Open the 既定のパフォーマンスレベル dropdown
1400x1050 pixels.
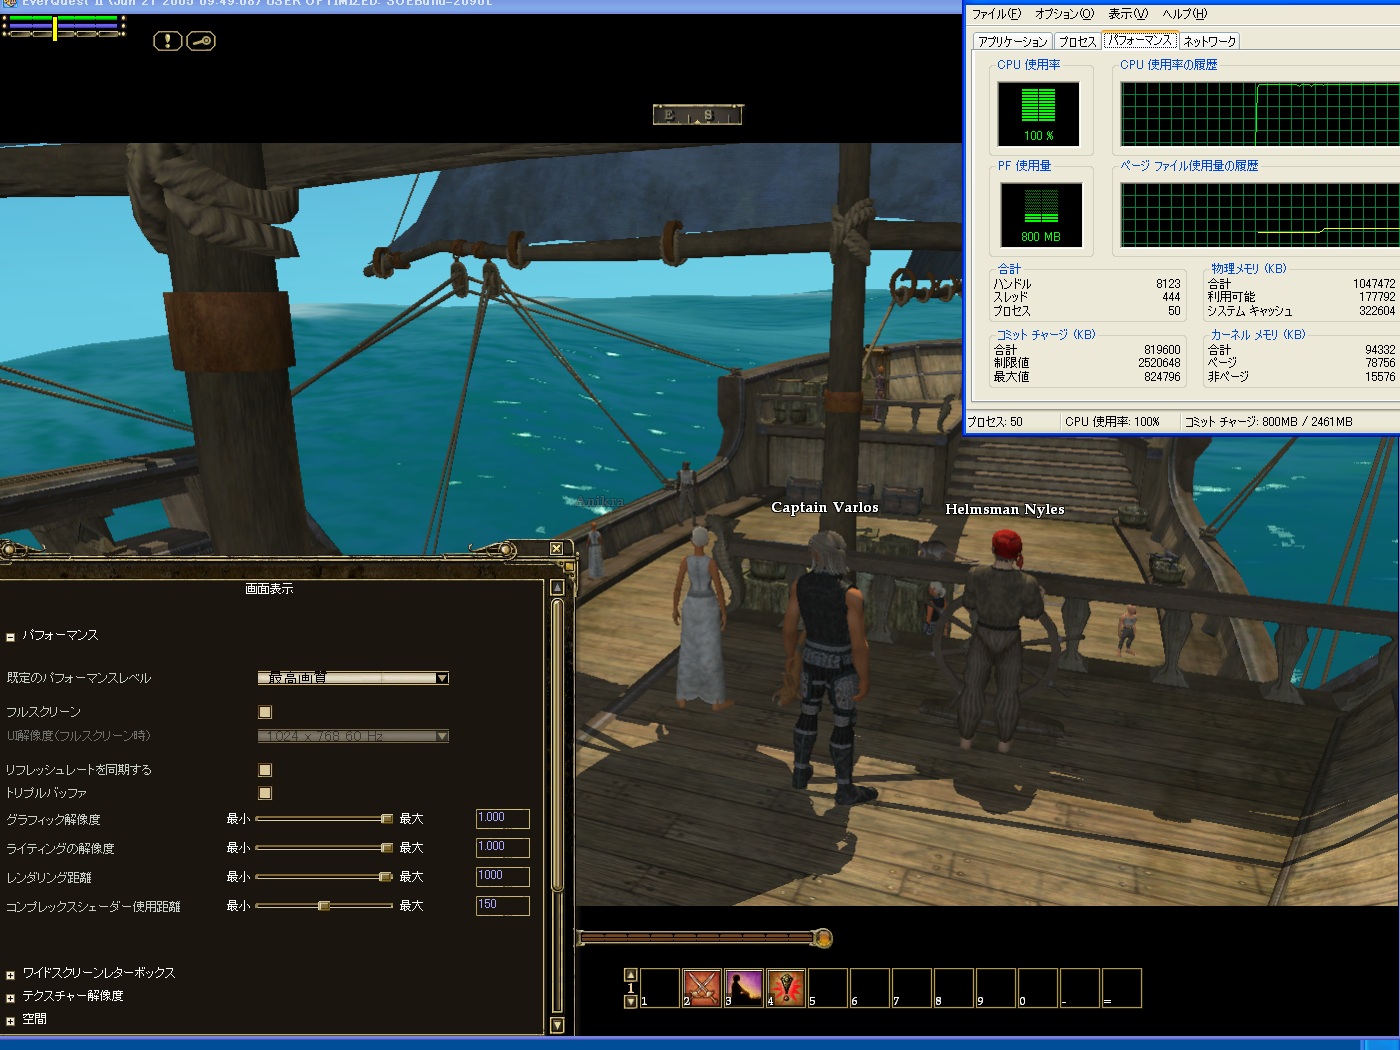[353, 678]
